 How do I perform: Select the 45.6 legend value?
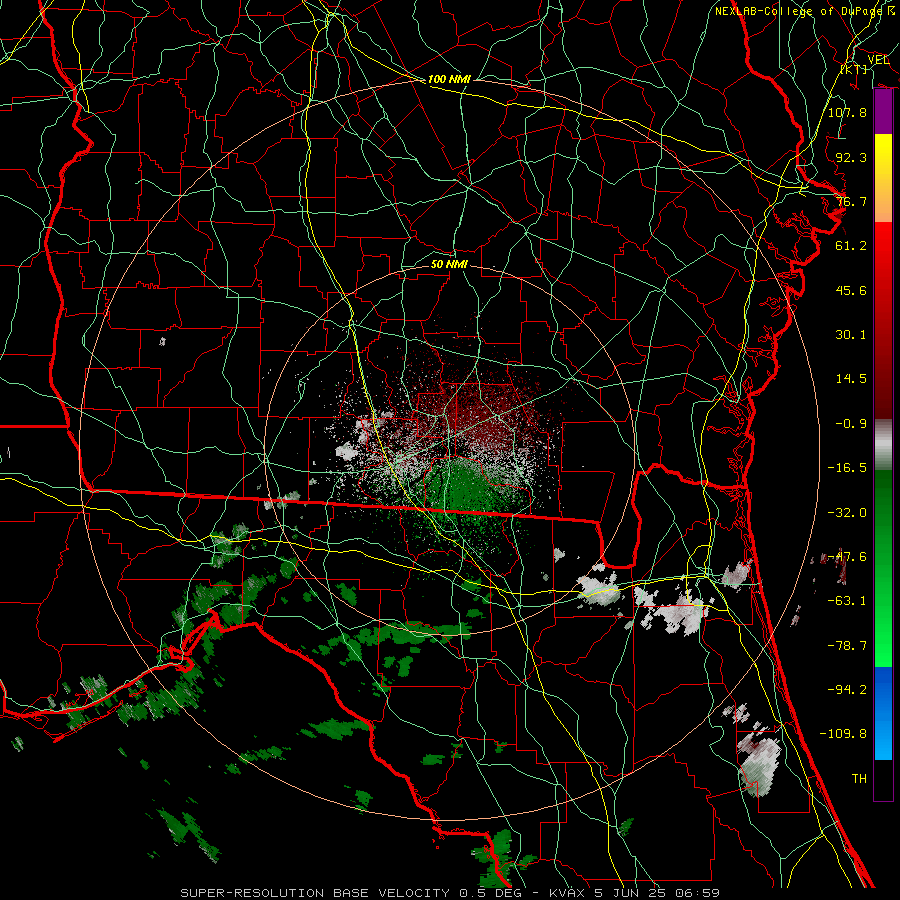point(851,290)
